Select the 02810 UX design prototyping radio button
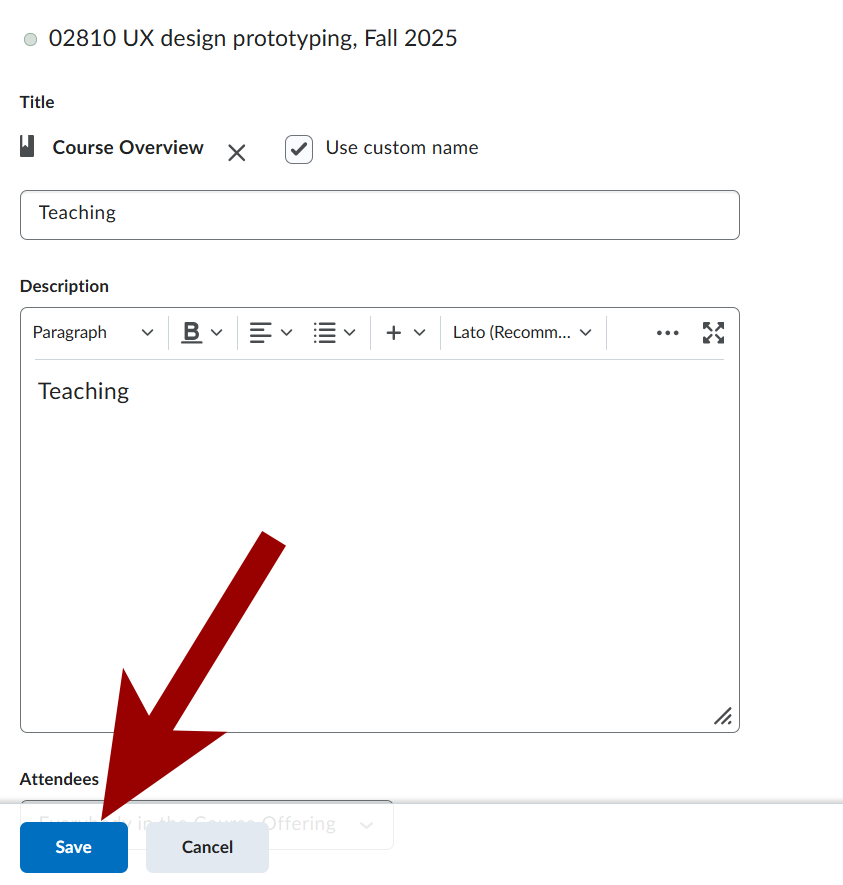Viewport: 843px width, 885px height. 30,40
